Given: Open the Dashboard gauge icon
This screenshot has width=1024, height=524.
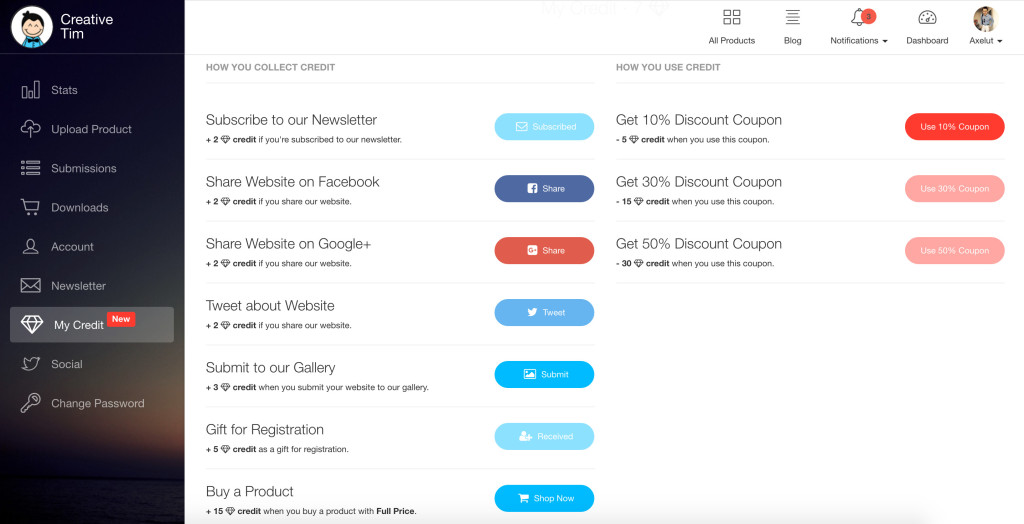Looking at the screenshot, I should pos(927,17).
